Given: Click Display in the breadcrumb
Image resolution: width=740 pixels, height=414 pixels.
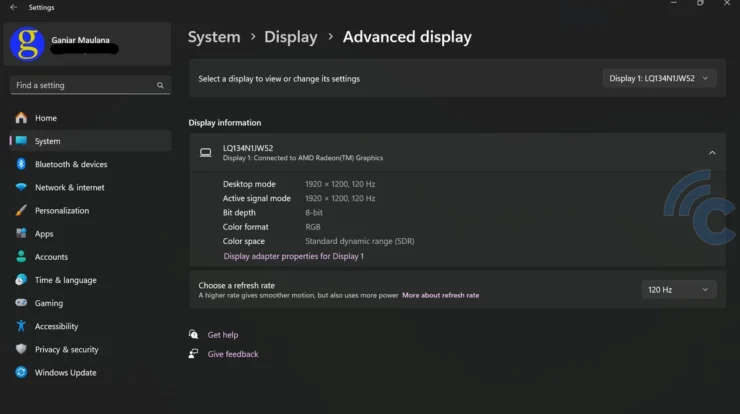Looking at the screenshot, I should click(291, 37).
